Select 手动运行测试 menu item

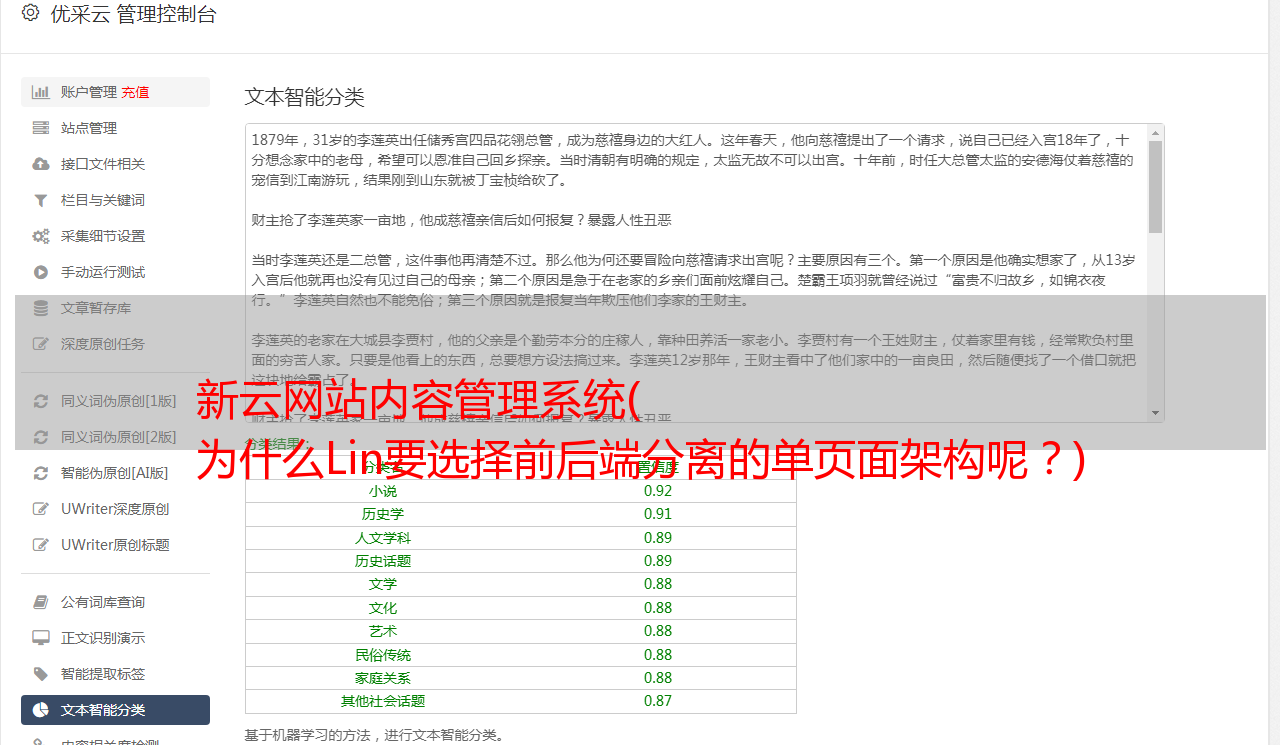[x=115, y=272]
